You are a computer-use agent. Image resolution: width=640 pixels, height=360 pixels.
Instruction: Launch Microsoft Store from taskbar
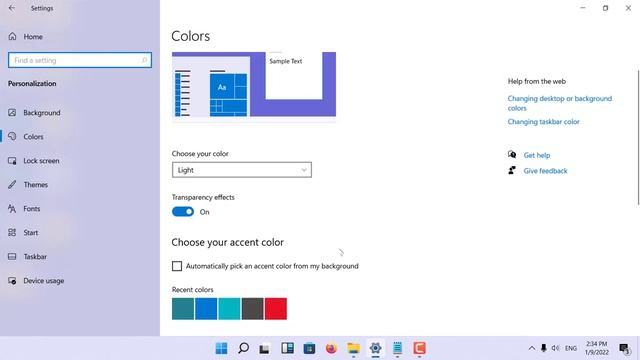pos(309,348)
